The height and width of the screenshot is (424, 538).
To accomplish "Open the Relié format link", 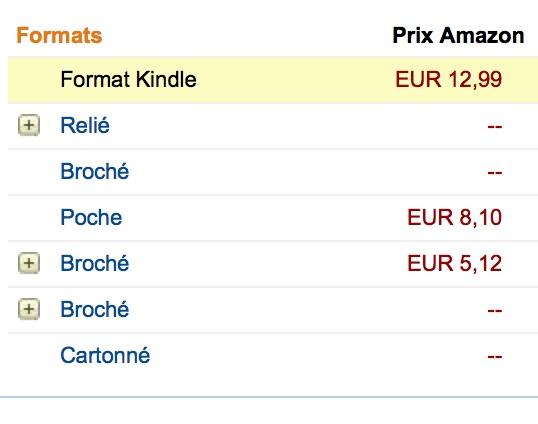I will 85,125.
